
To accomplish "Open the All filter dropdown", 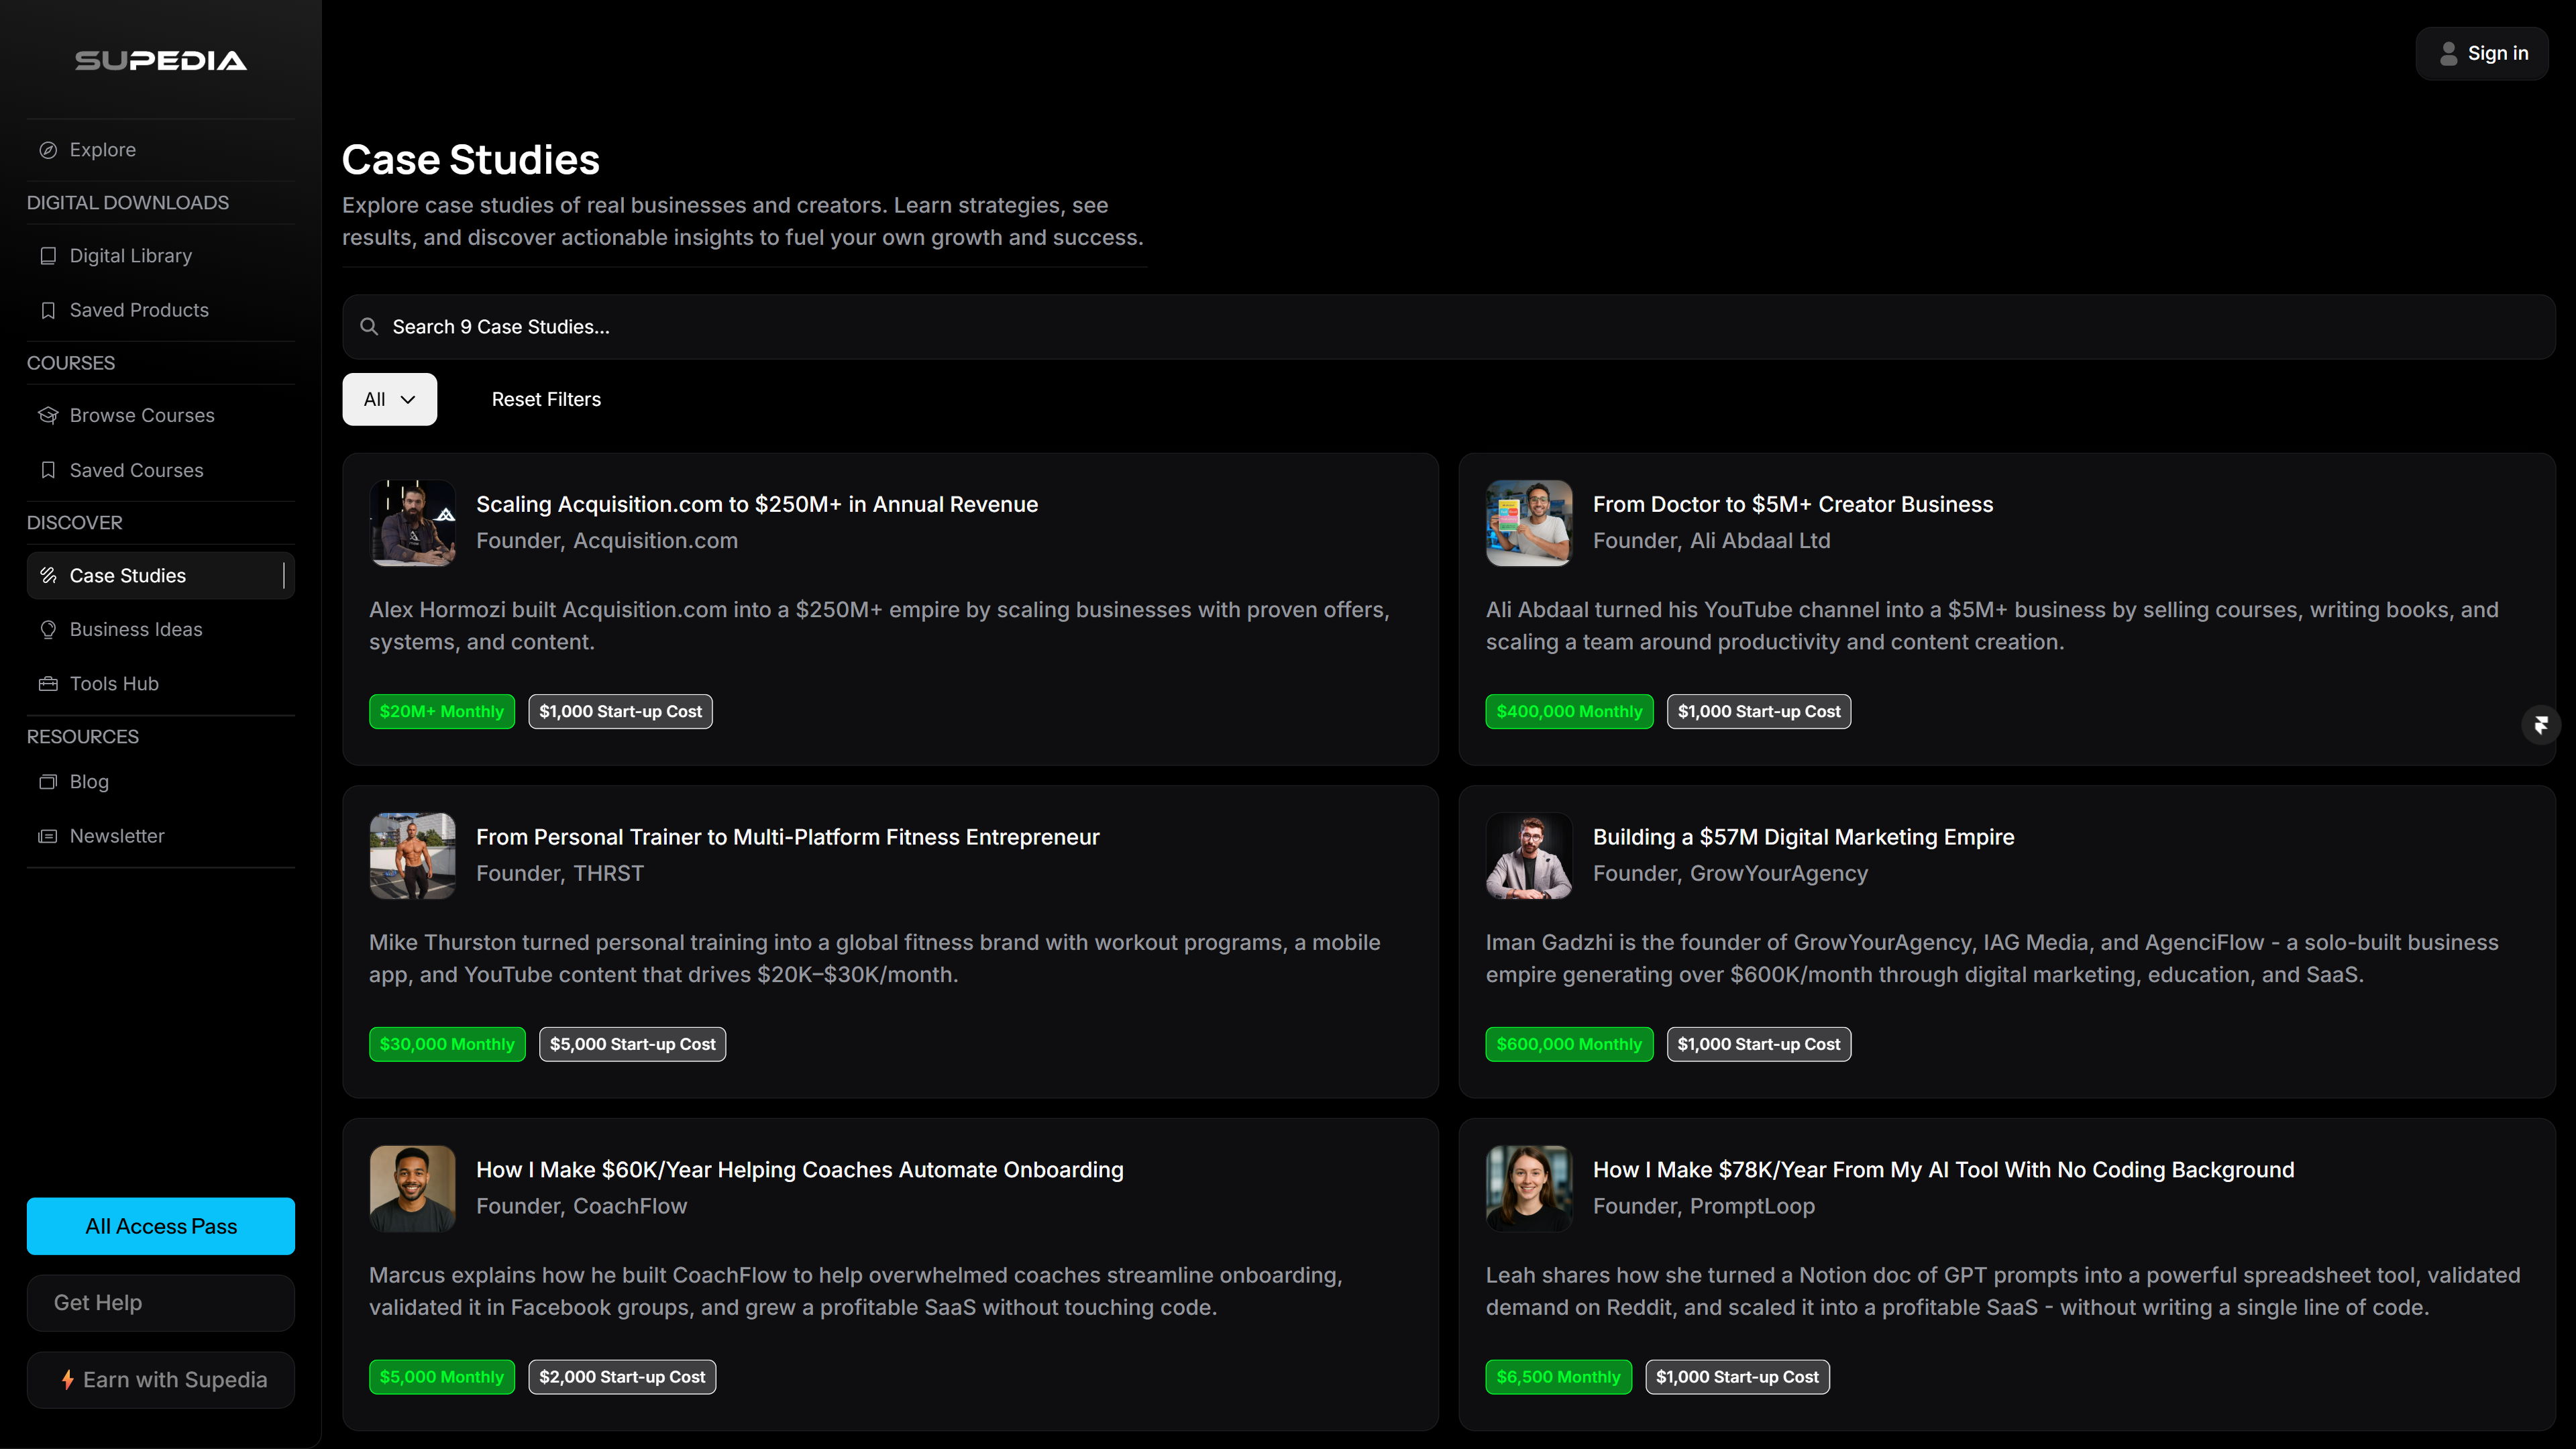I will (390, 399).
